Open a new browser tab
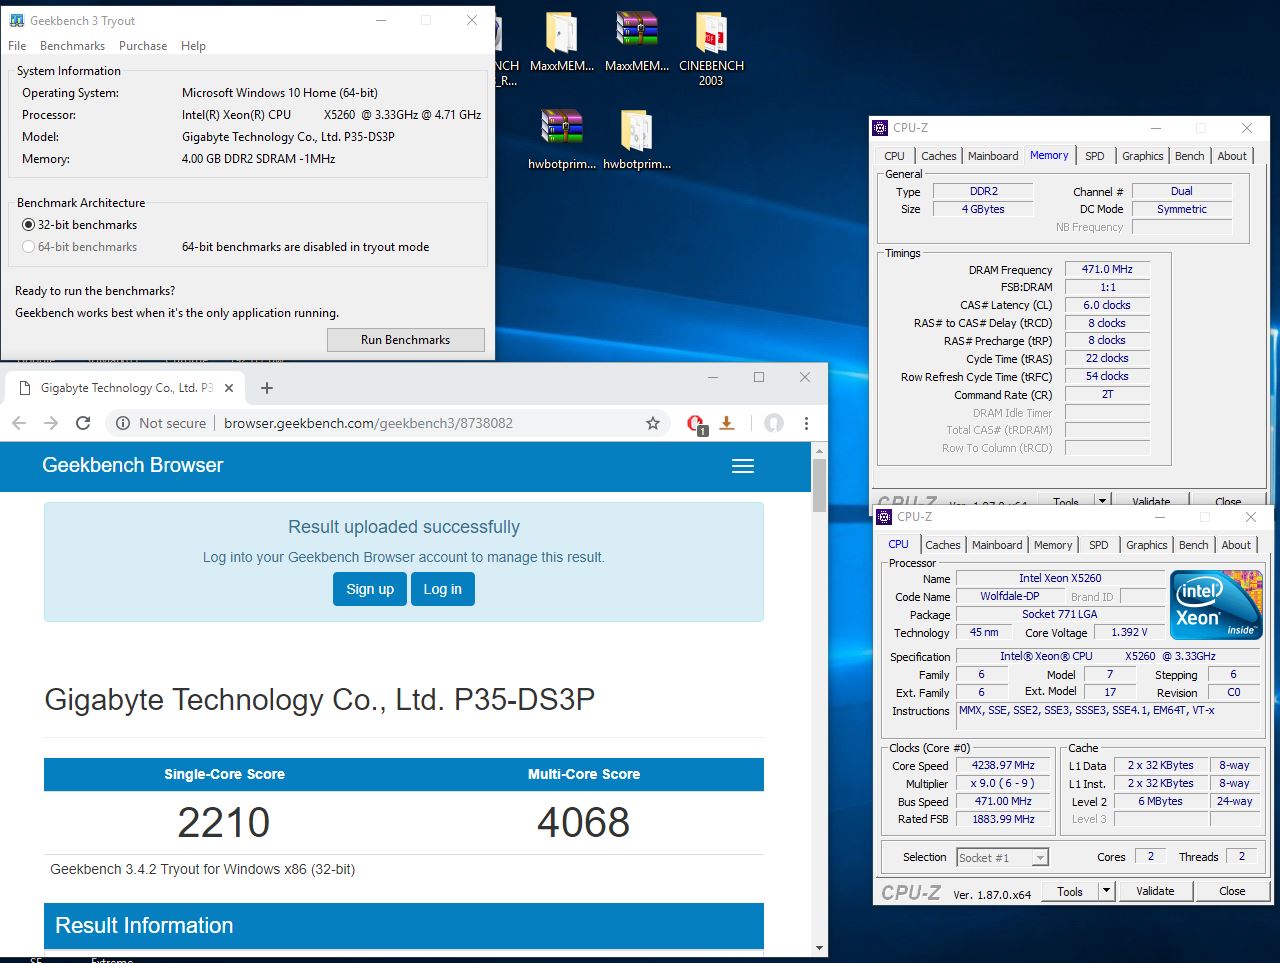Image resolution: width=1280 pixels, height=963 pixels. (x=267, y=388)
